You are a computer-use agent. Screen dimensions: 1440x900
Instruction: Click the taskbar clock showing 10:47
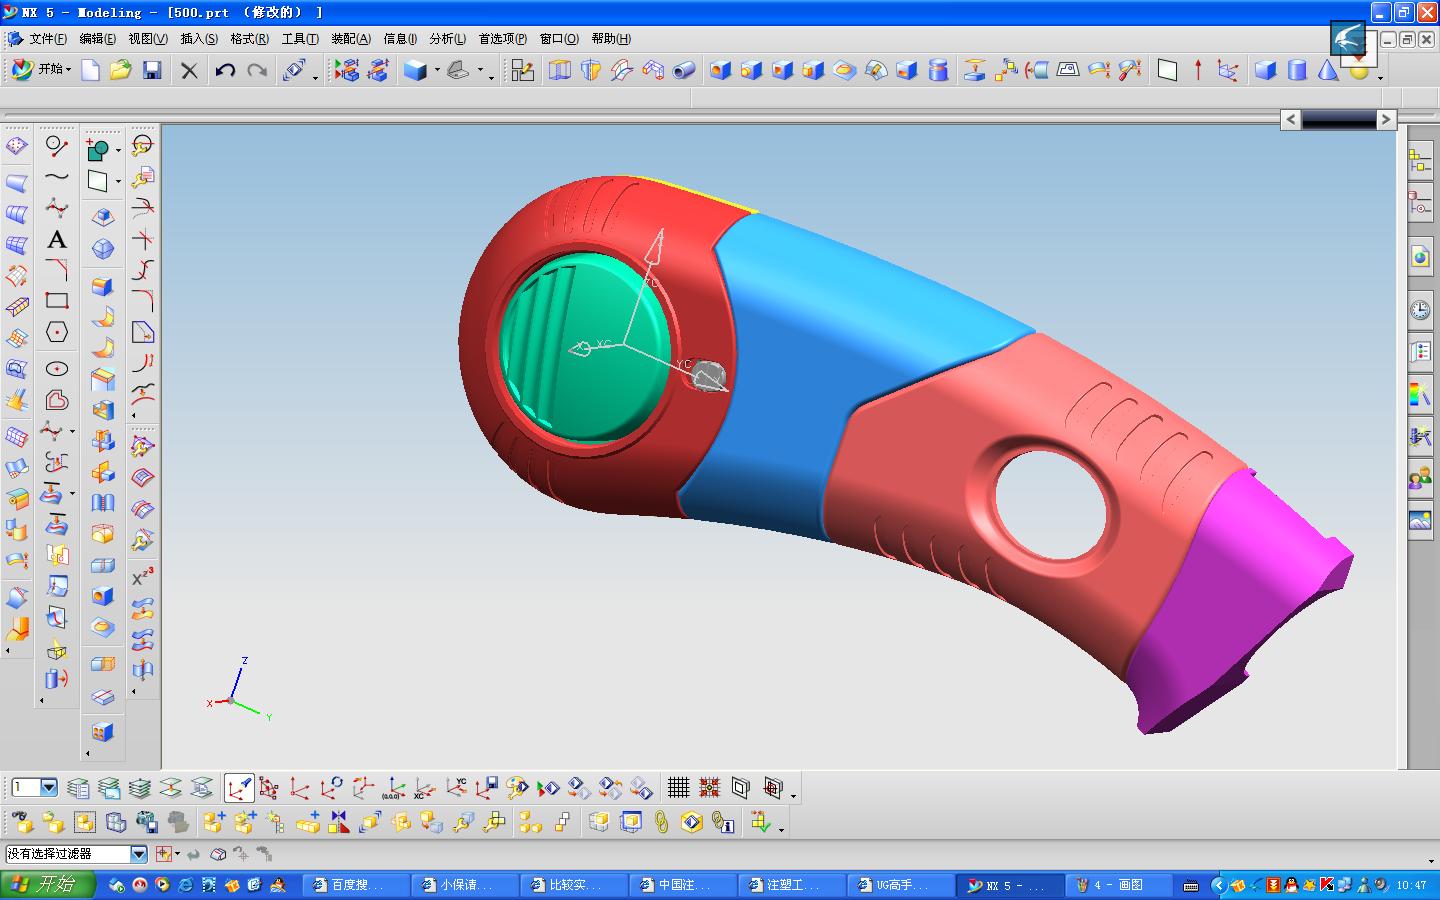[1411, 885]
